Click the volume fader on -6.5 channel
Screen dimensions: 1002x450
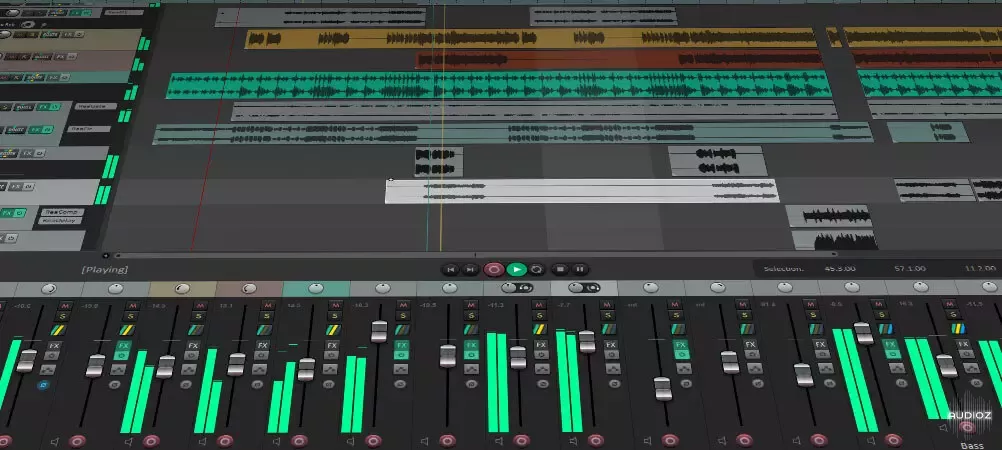point(863,333)
